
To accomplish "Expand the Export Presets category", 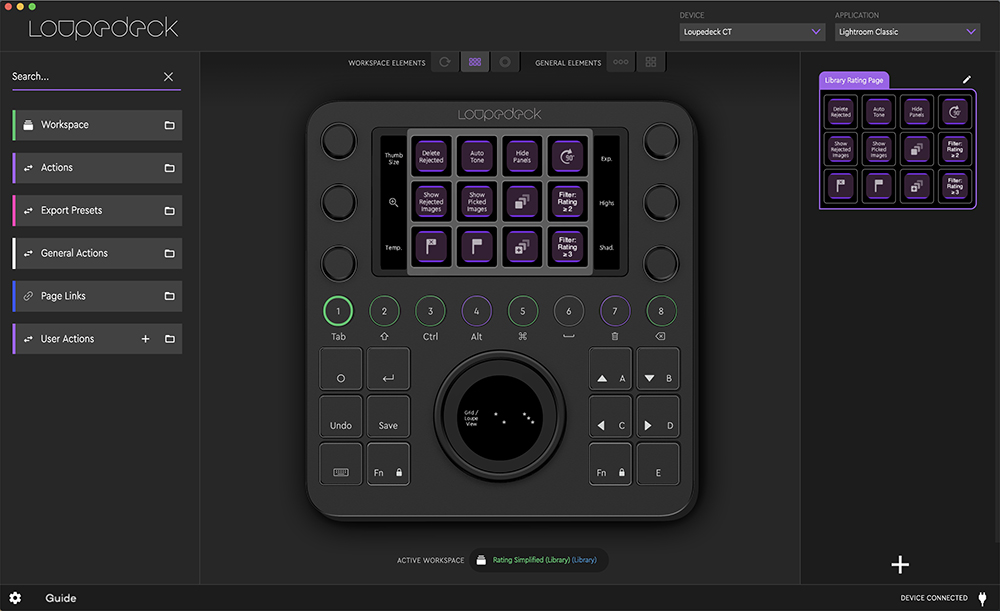I will tap(98, 210).
